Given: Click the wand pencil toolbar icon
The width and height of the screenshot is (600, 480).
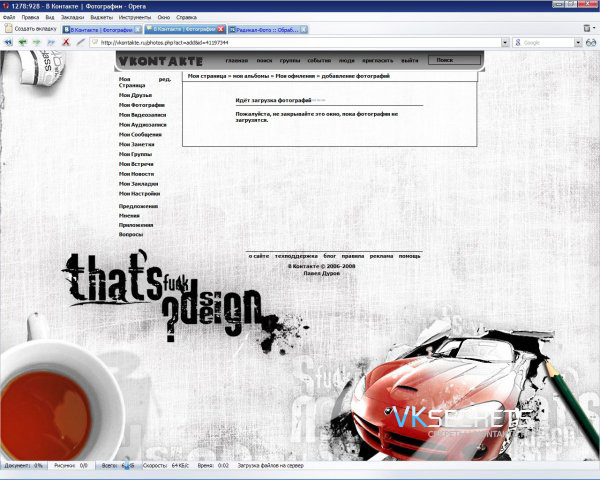Looking at the screenshot, I should click(80, 42).
